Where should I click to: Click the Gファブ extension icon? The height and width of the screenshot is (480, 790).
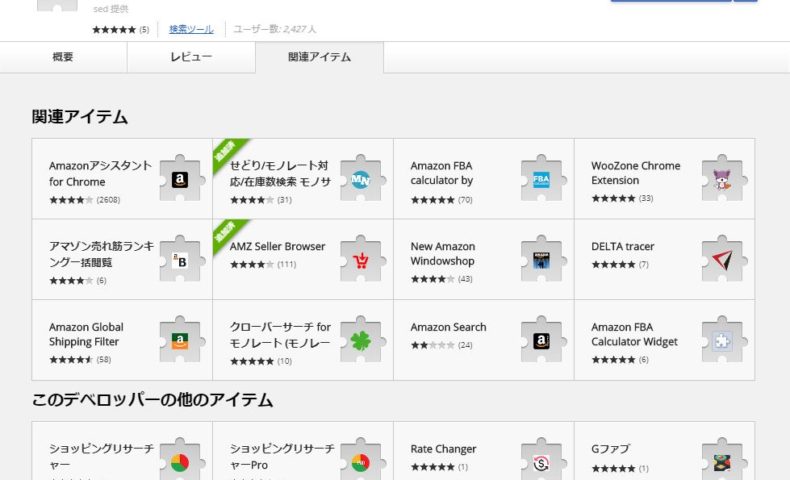point(724,459)
